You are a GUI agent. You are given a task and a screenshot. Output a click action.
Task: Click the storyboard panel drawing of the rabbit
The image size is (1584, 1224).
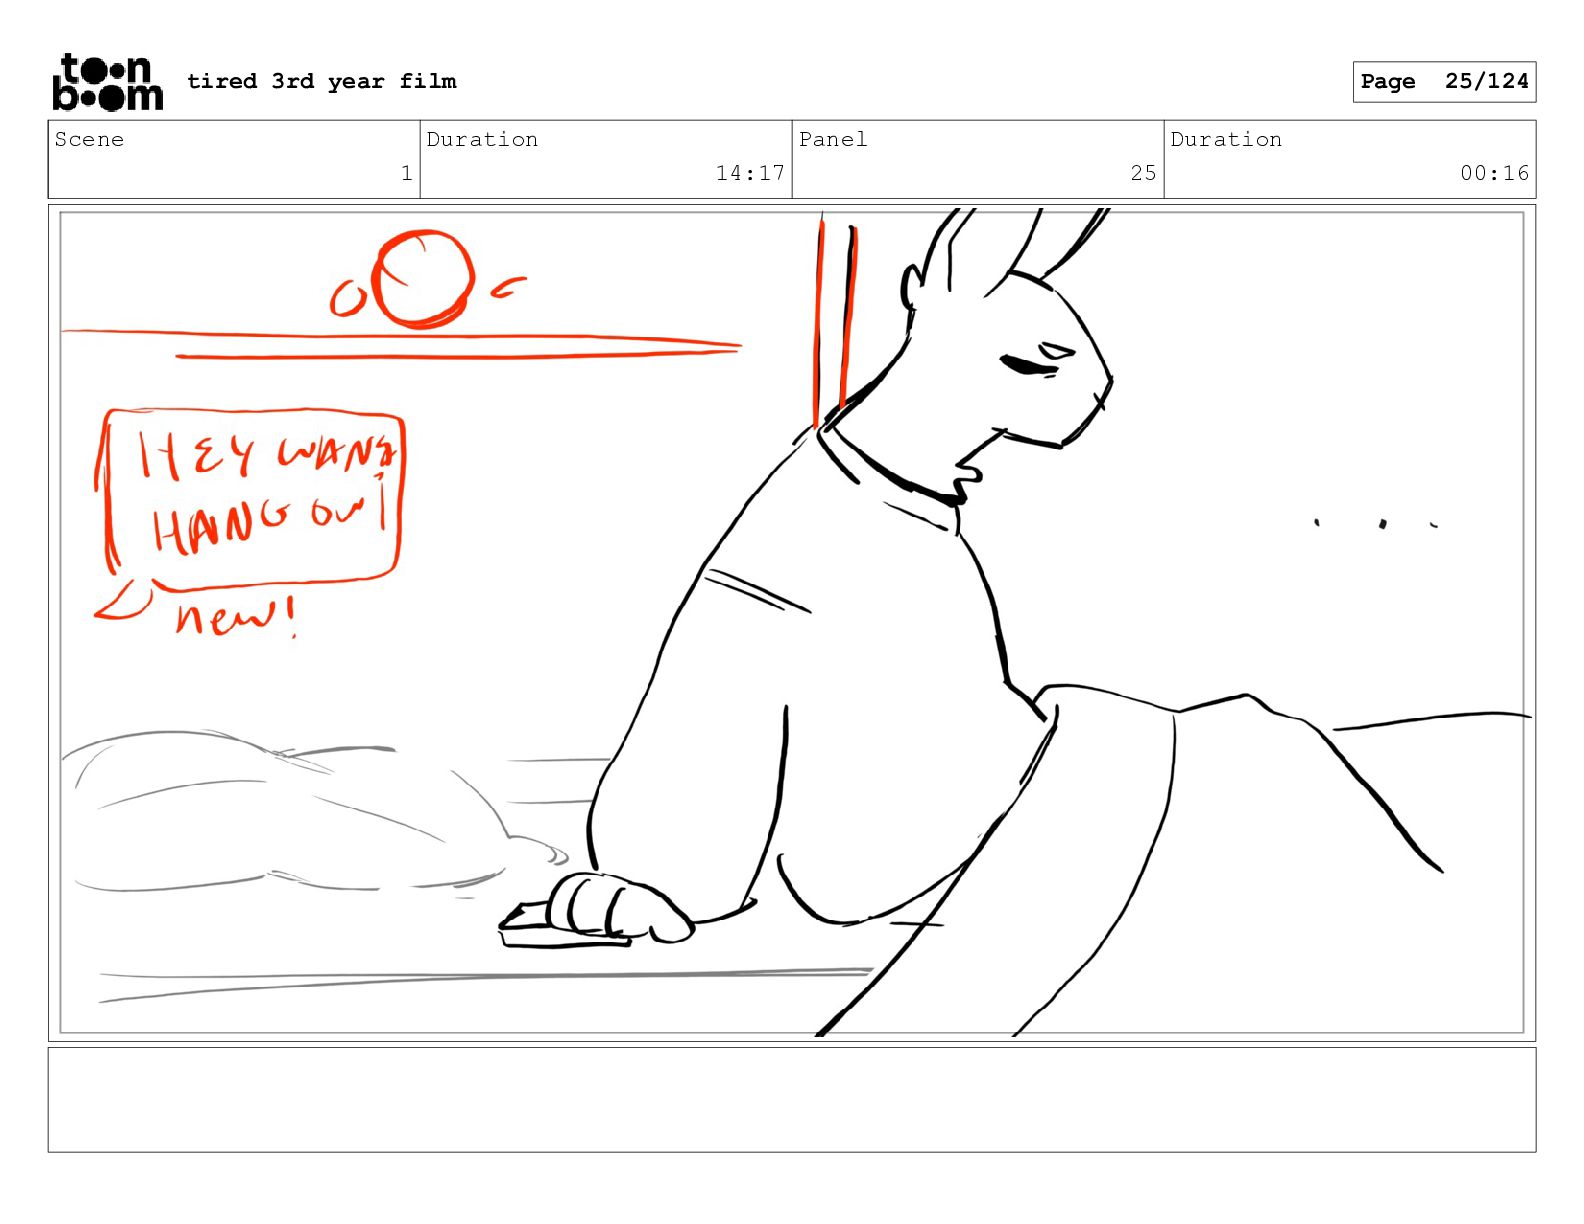point(792,621)
